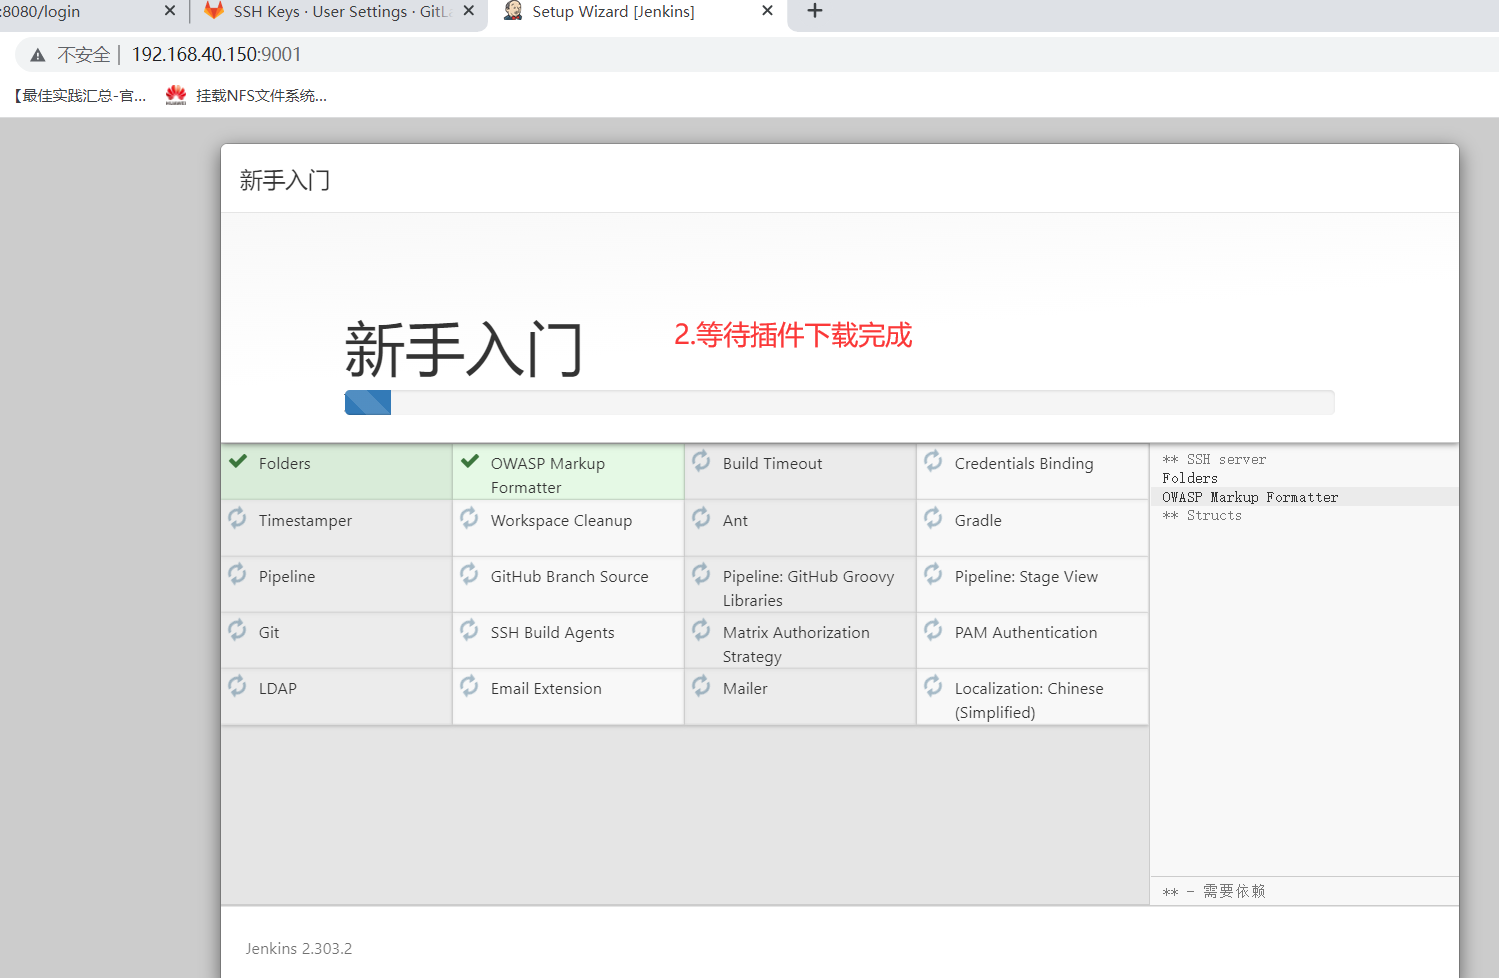Click the pending icon for GitHub Branch Source
Image resolution: width=1499 pixels, height=978 pixels.
tap(469, 574)
